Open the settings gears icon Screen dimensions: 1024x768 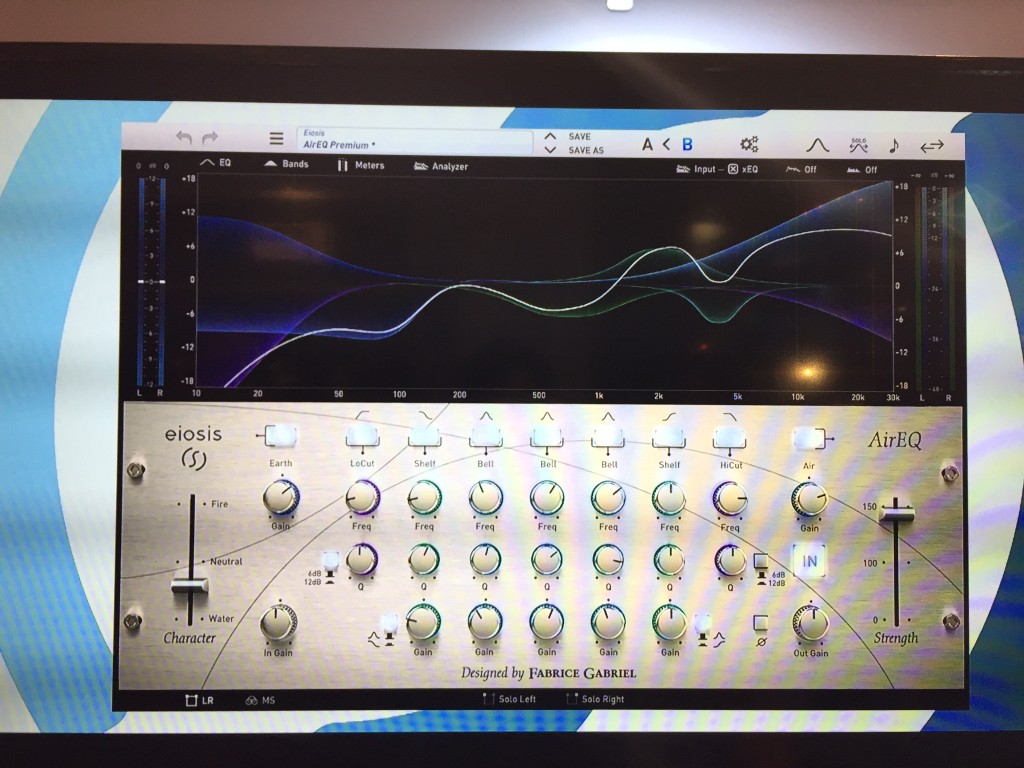[x=749, y=144]
